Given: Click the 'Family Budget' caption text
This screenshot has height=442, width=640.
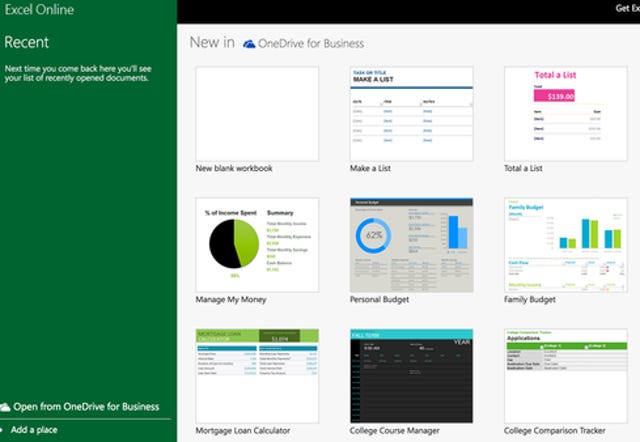Looking at the screenshot, I should [x=530, y=300].
